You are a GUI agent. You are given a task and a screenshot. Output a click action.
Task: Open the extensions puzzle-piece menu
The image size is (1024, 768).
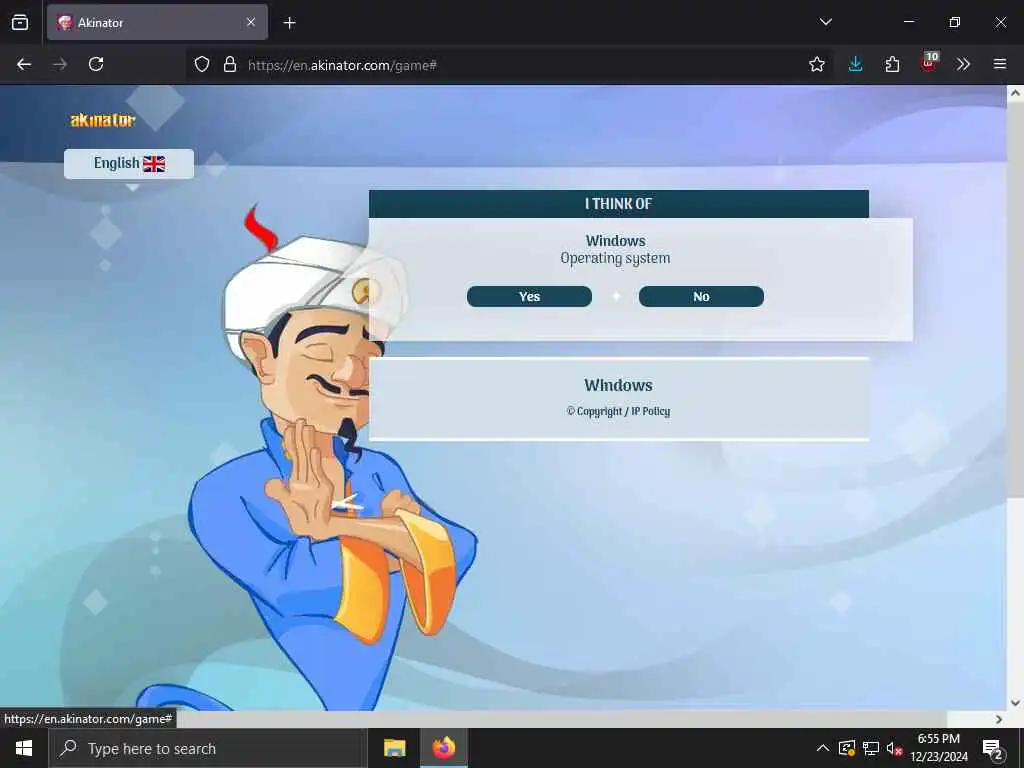click(x=892, y=64)
